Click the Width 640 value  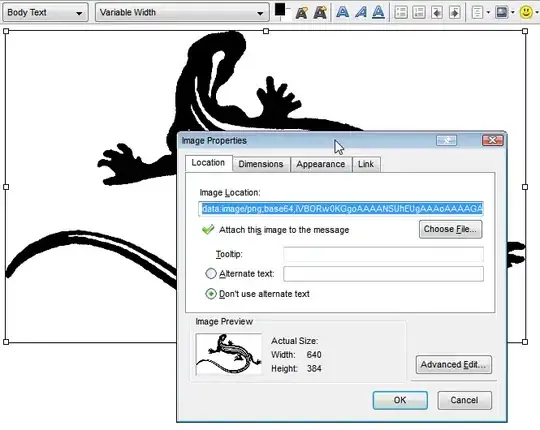tap(314, 355)
